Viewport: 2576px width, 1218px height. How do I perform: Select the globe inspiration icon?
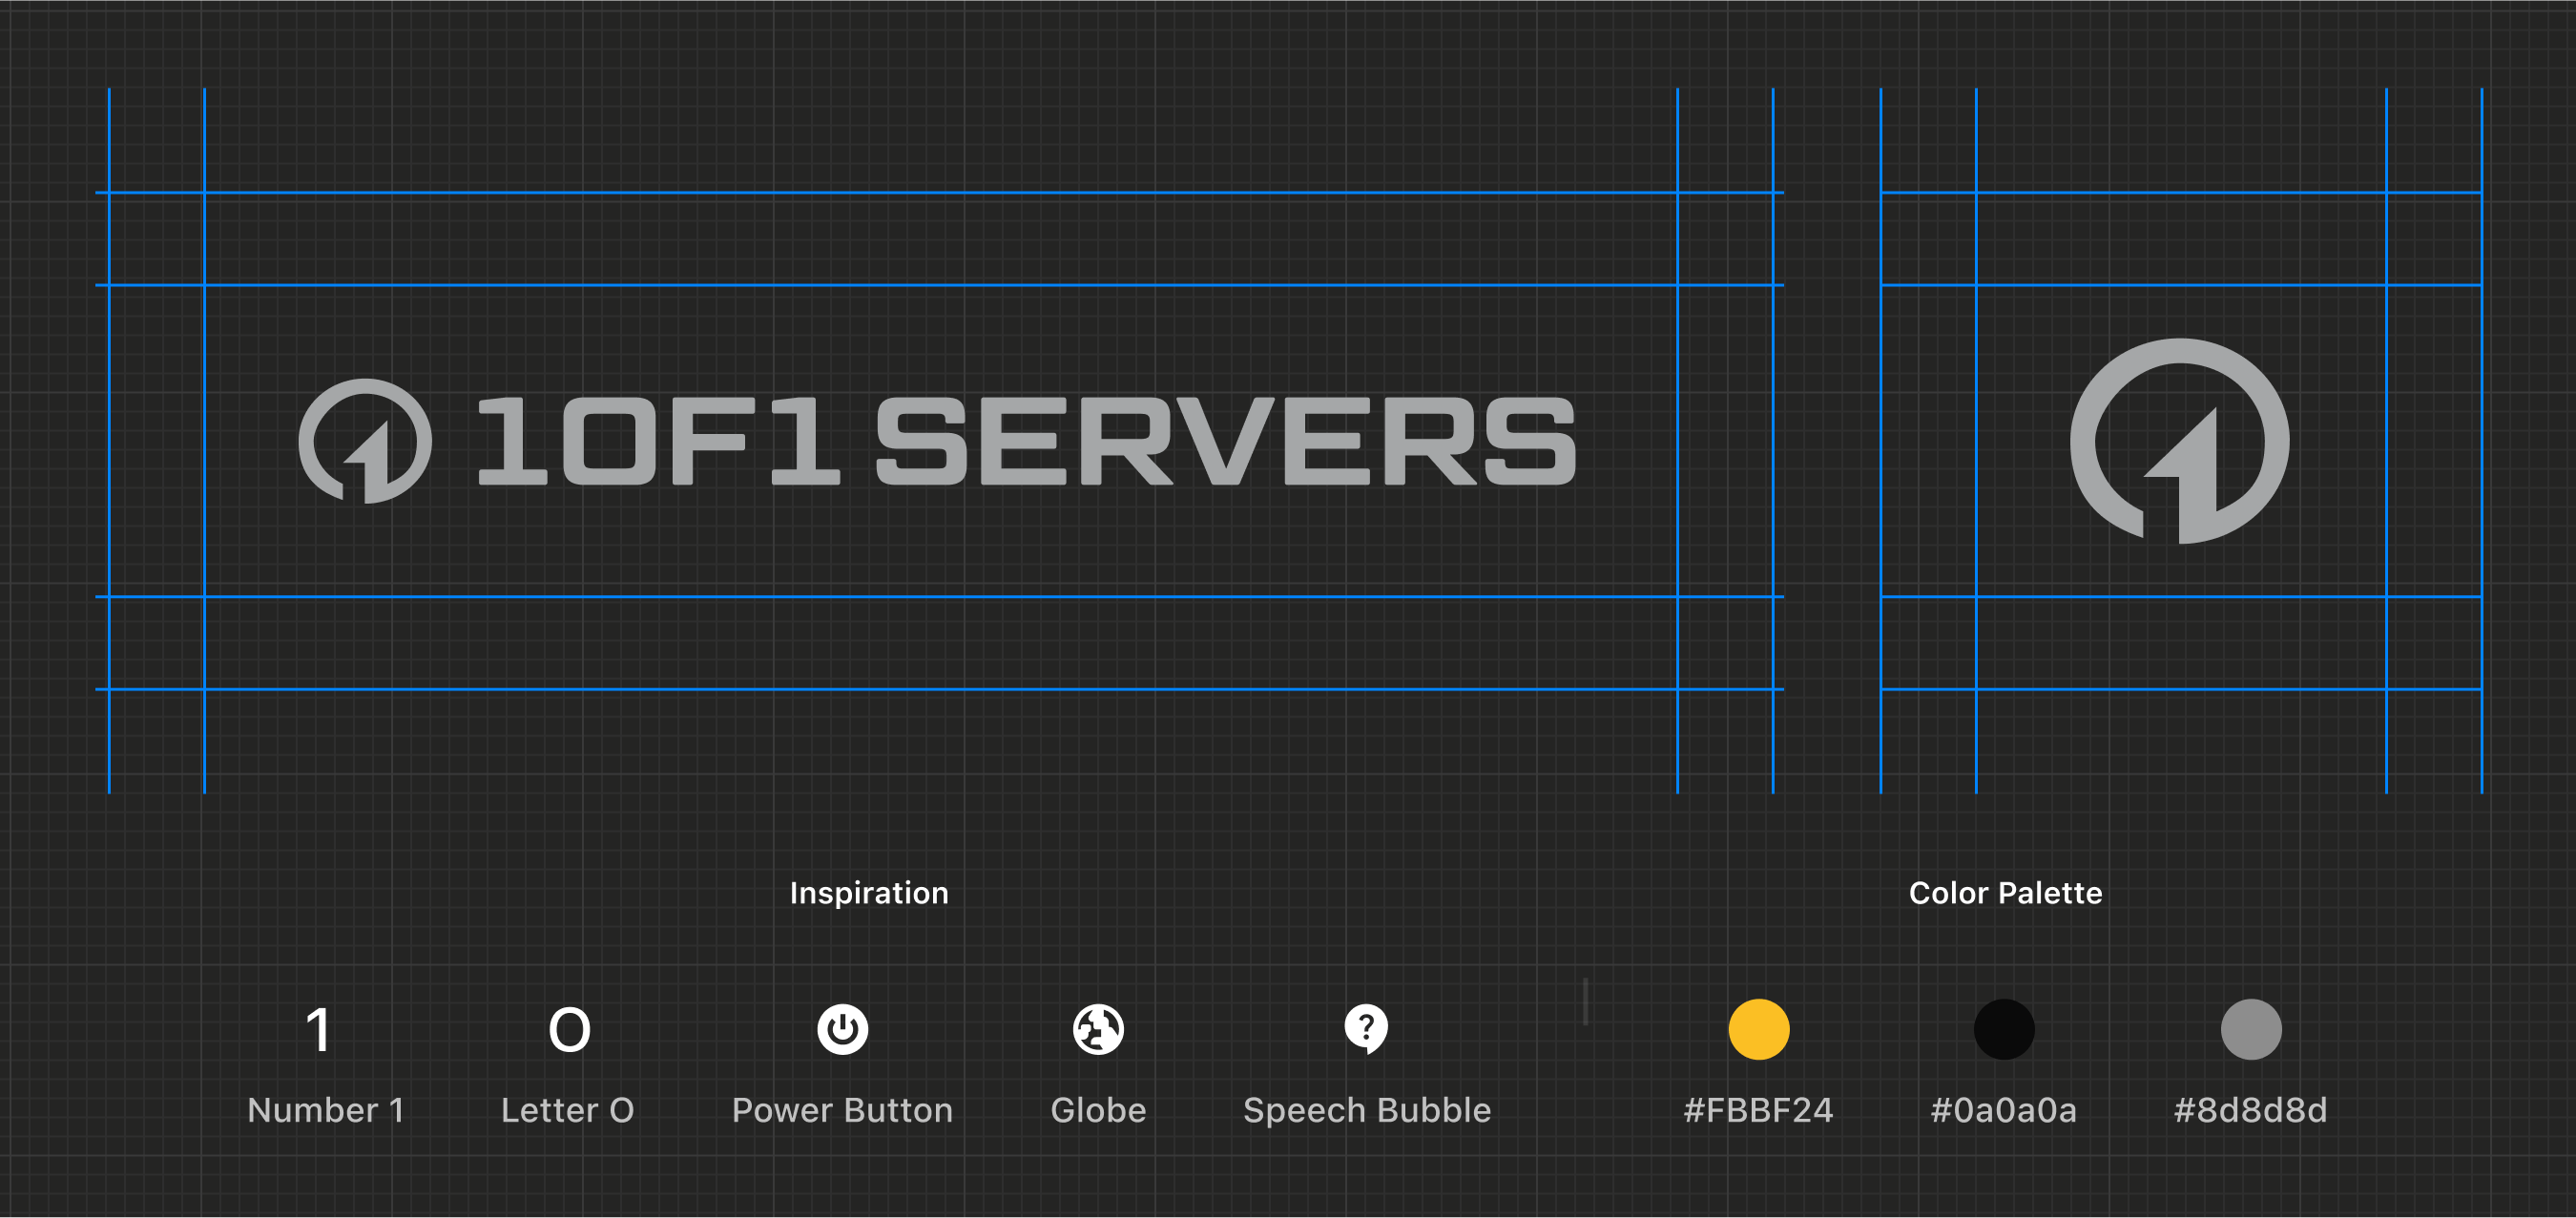click(1098, 1029)
